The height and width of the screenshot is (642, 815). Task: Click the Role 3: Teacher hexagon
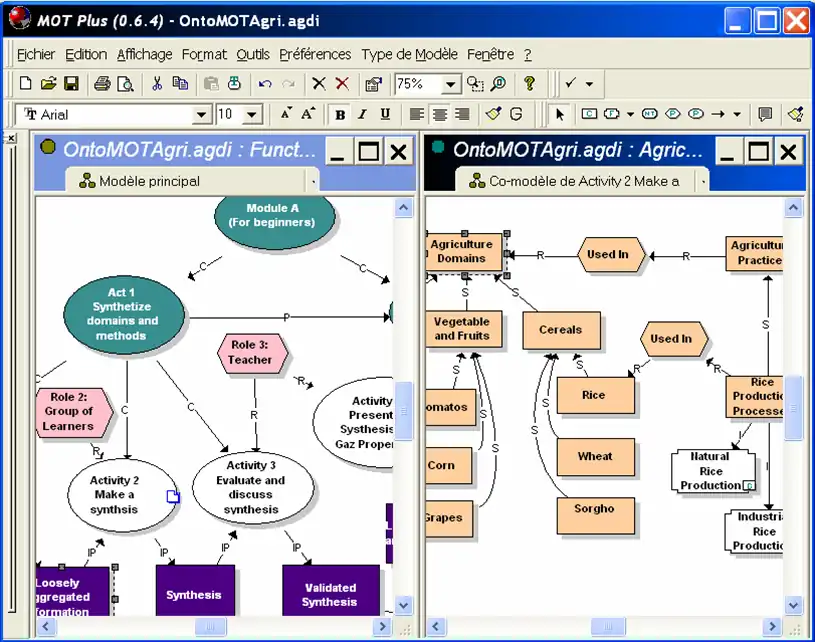(250, 352)
